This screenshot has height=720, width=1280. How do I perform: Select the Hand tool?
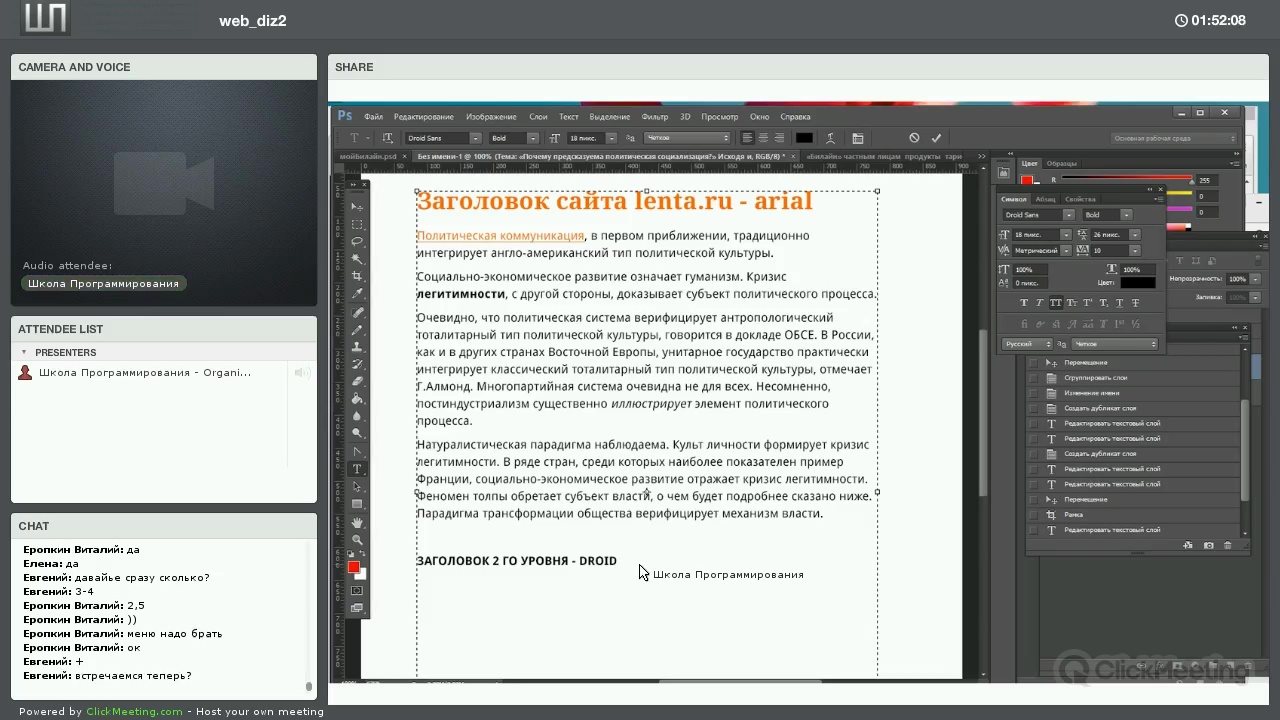(x=357, y=523)
